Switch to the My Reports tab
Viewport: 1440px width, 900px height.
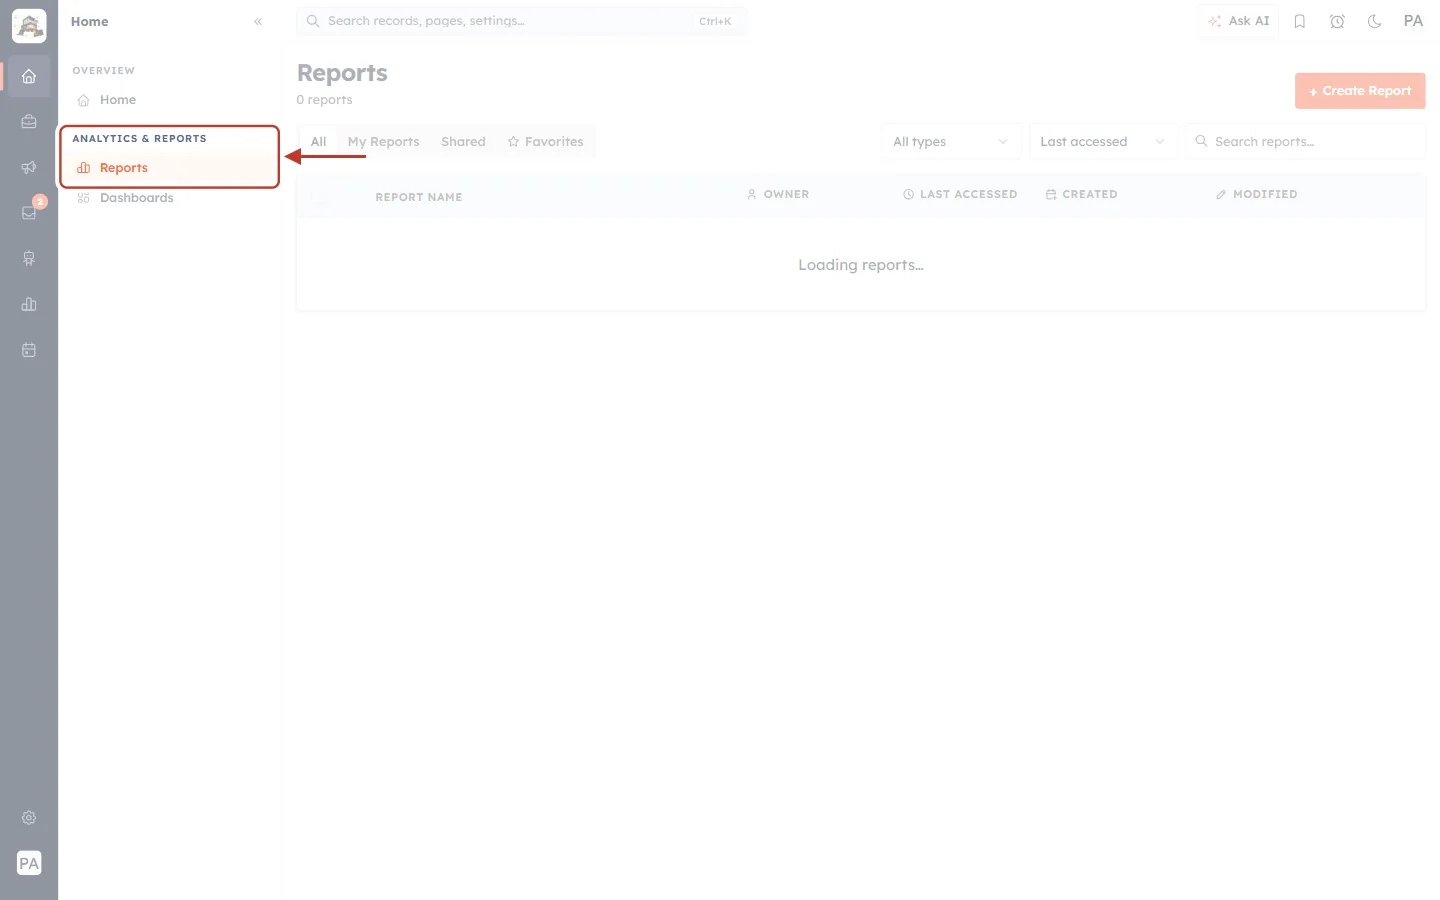(x=383, y=142)
